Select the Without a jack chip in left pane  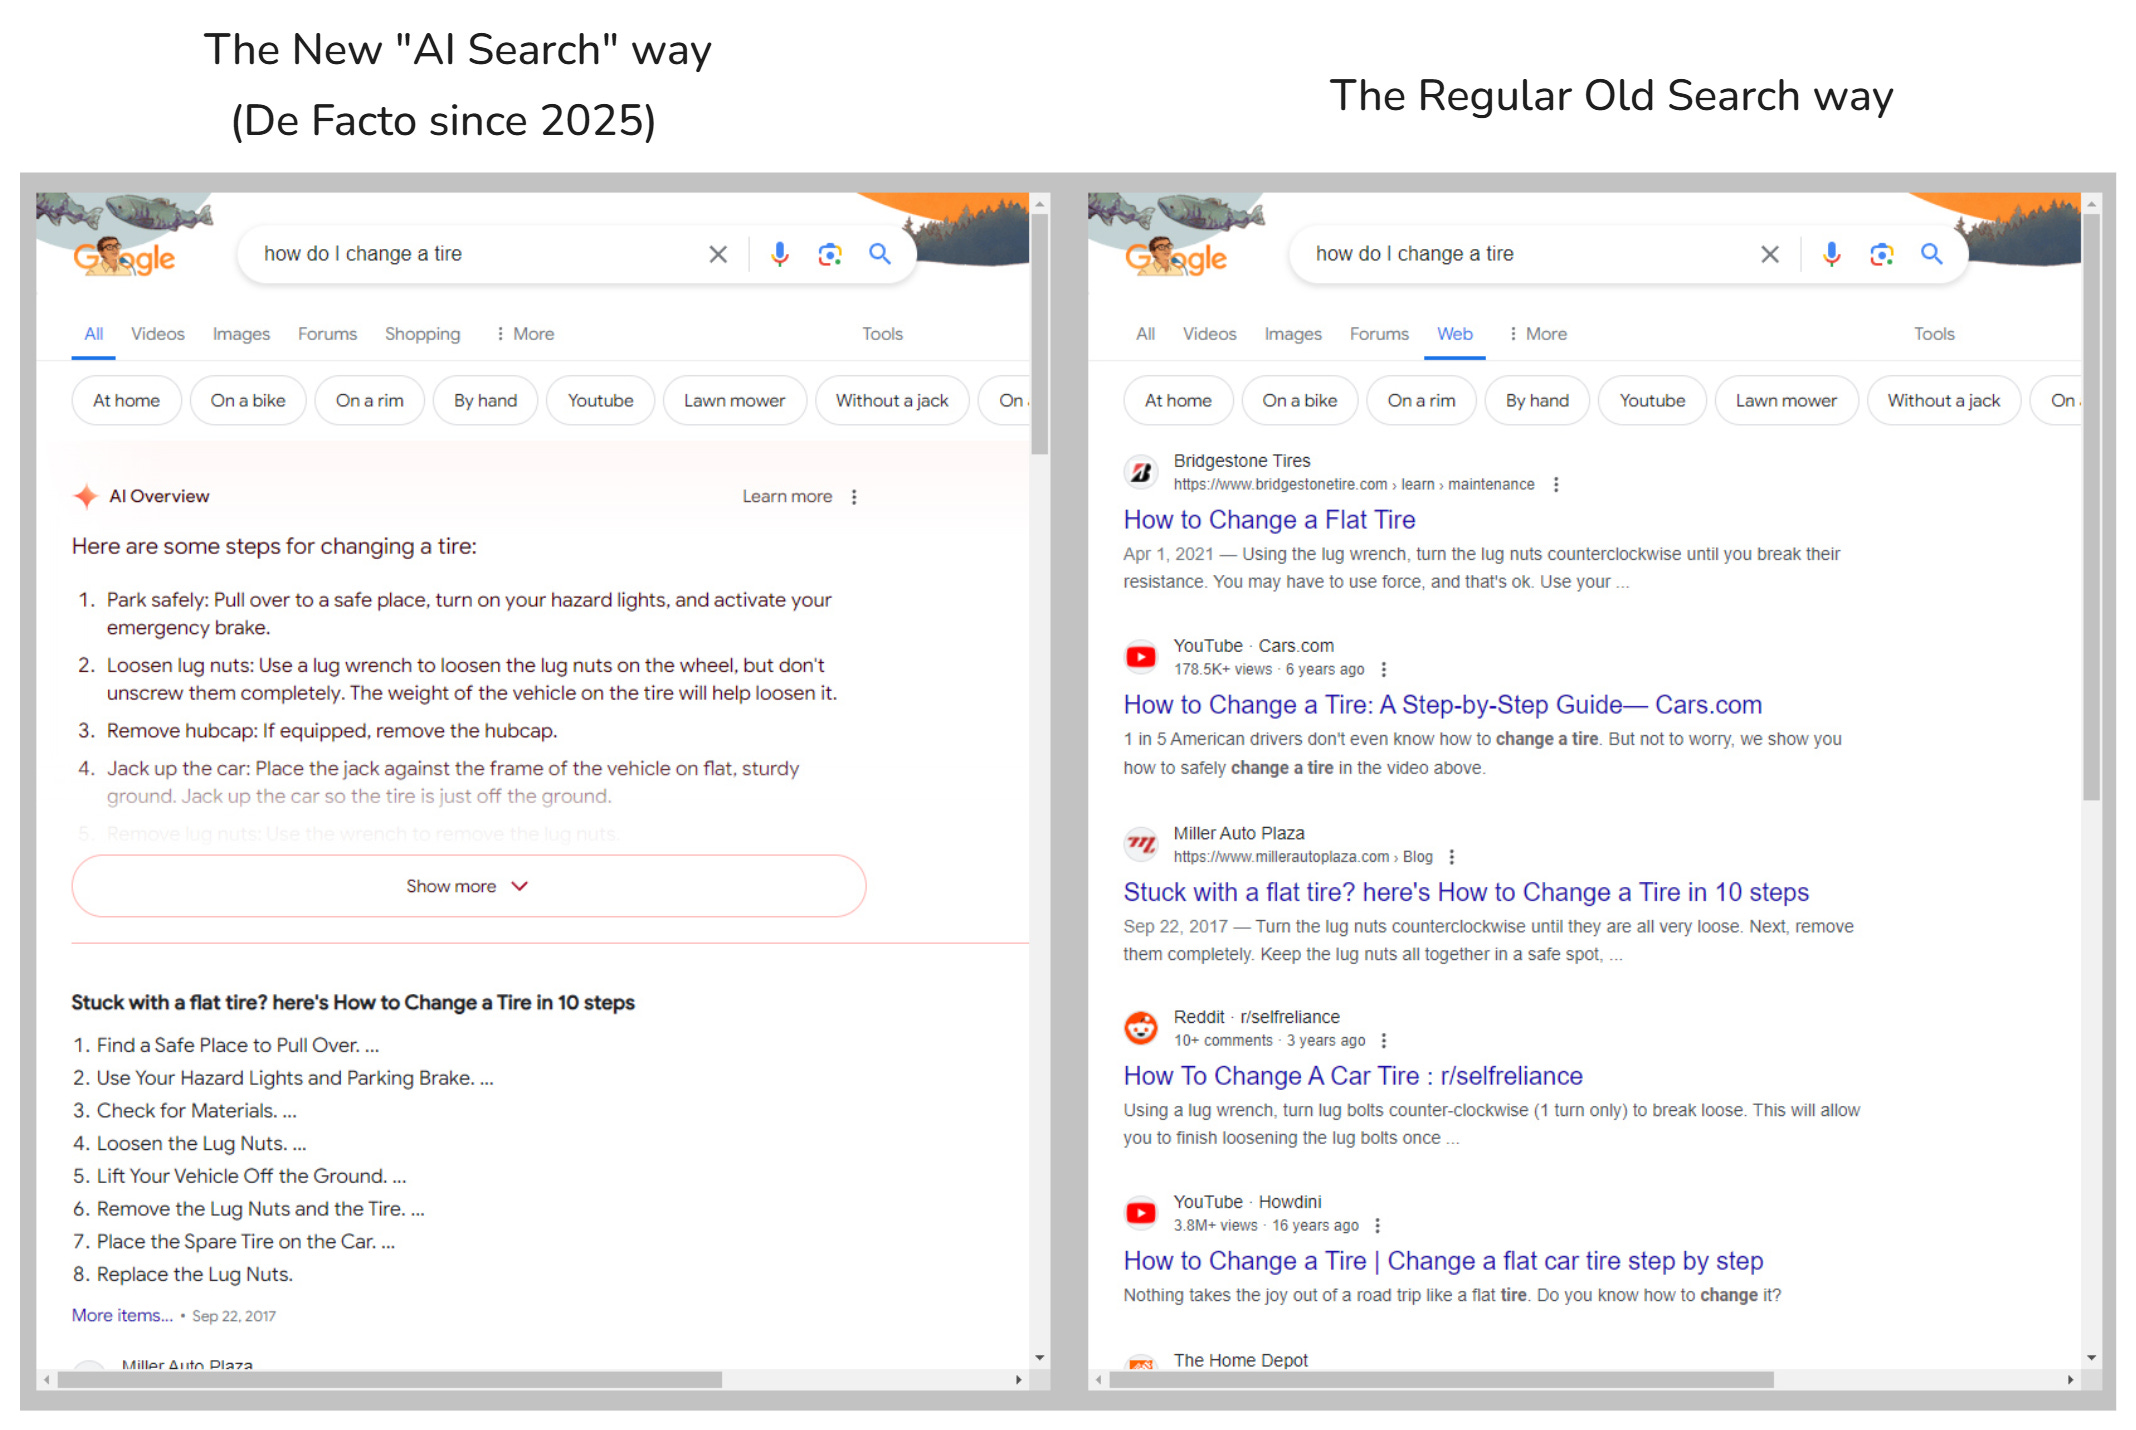pos(891,401)
